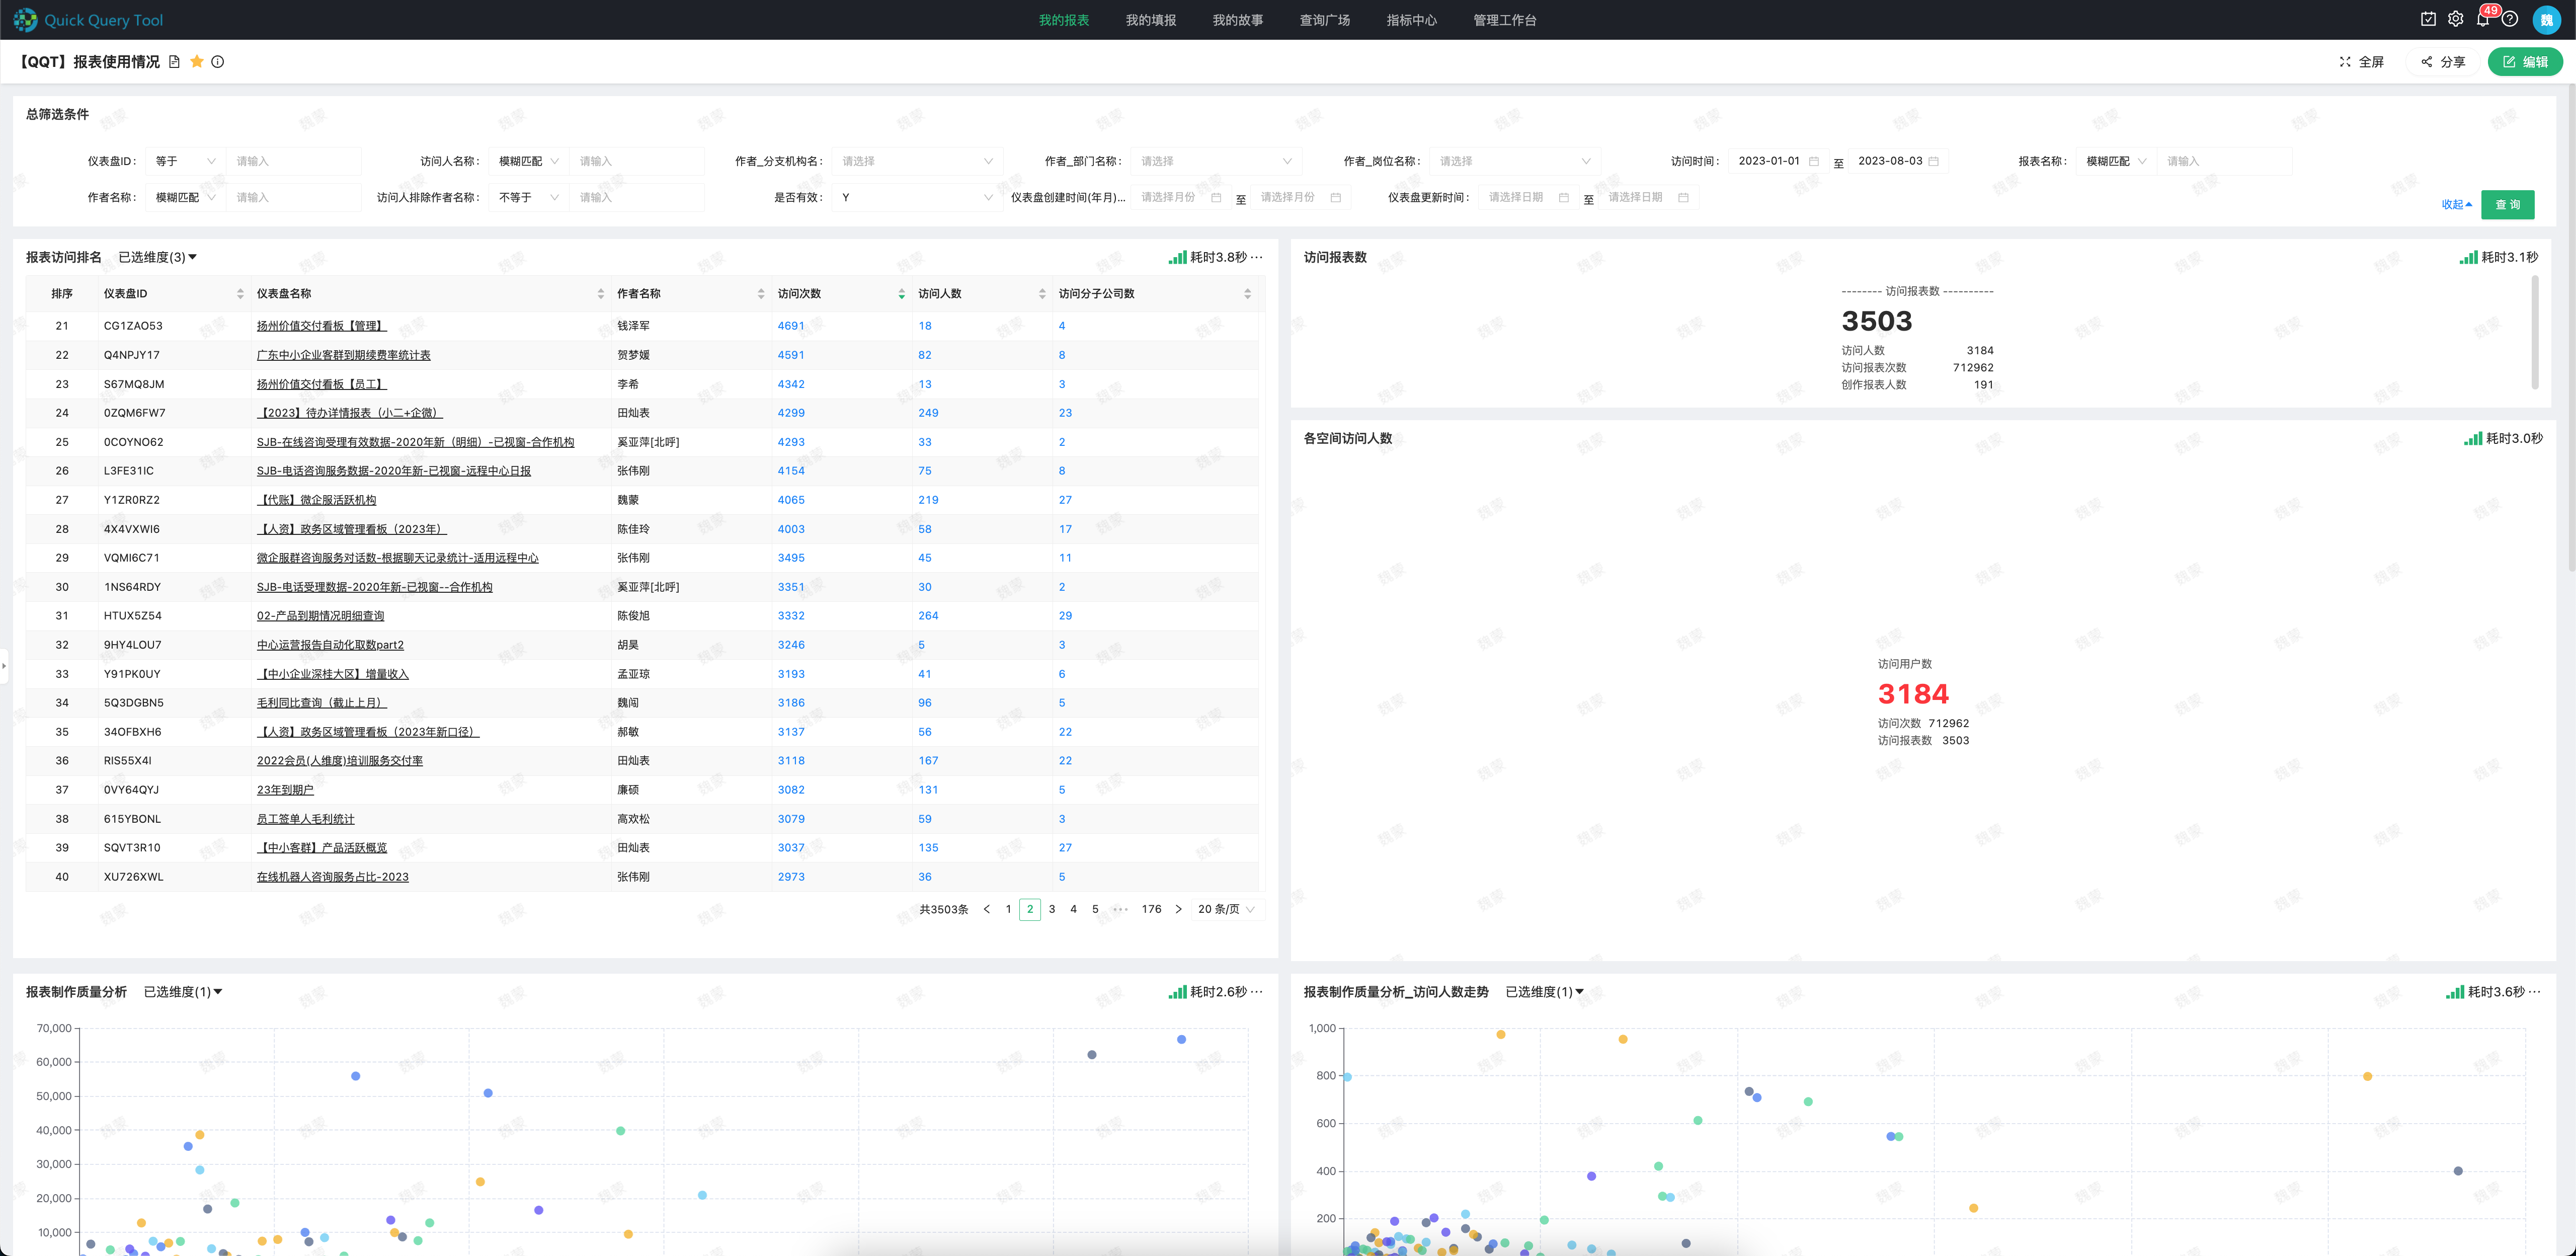Viewport: 2576px width, 1256px height.
Task: Open 访问人排除作者名称 不等于 dropdown
Action: point(529,198)
